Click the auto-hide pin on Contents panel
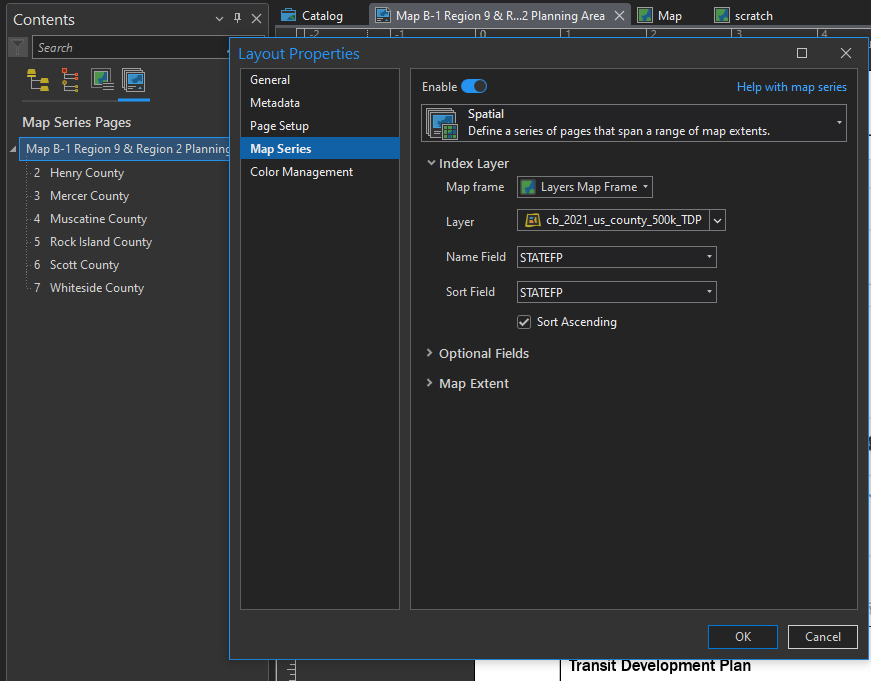871x681 pixels. [x=237, y=17]
